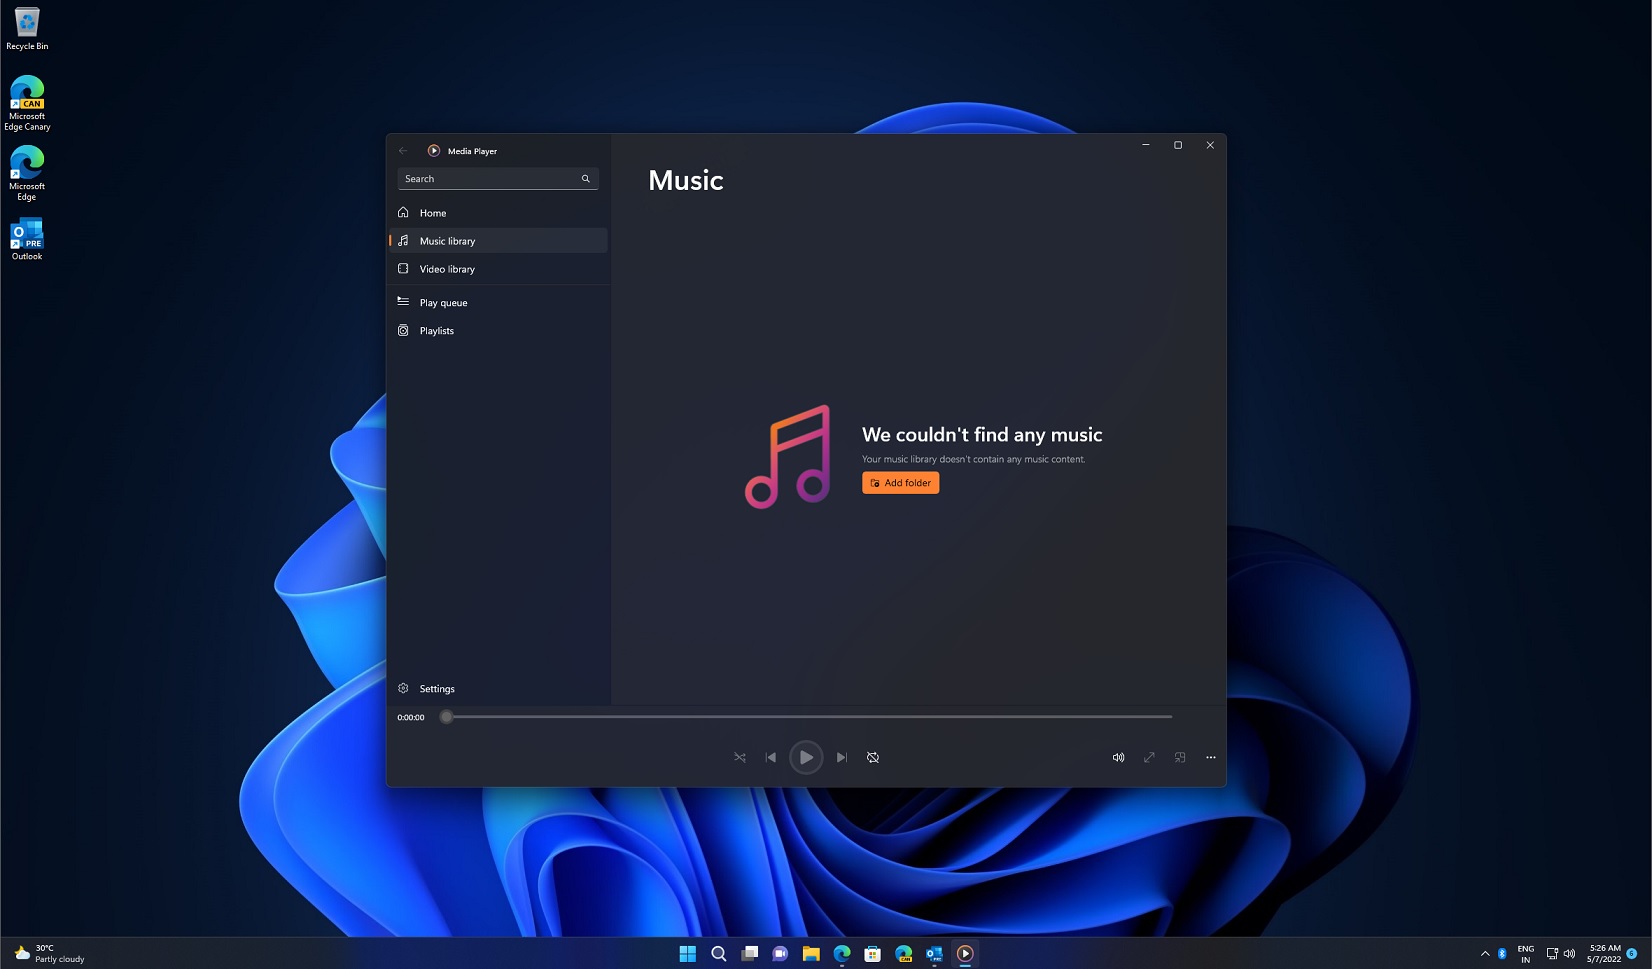Viewport: 1652px width, 969px height.
Task: Navigate back using the back arrow
Action: pyautogui.click(x=403, y=150)
